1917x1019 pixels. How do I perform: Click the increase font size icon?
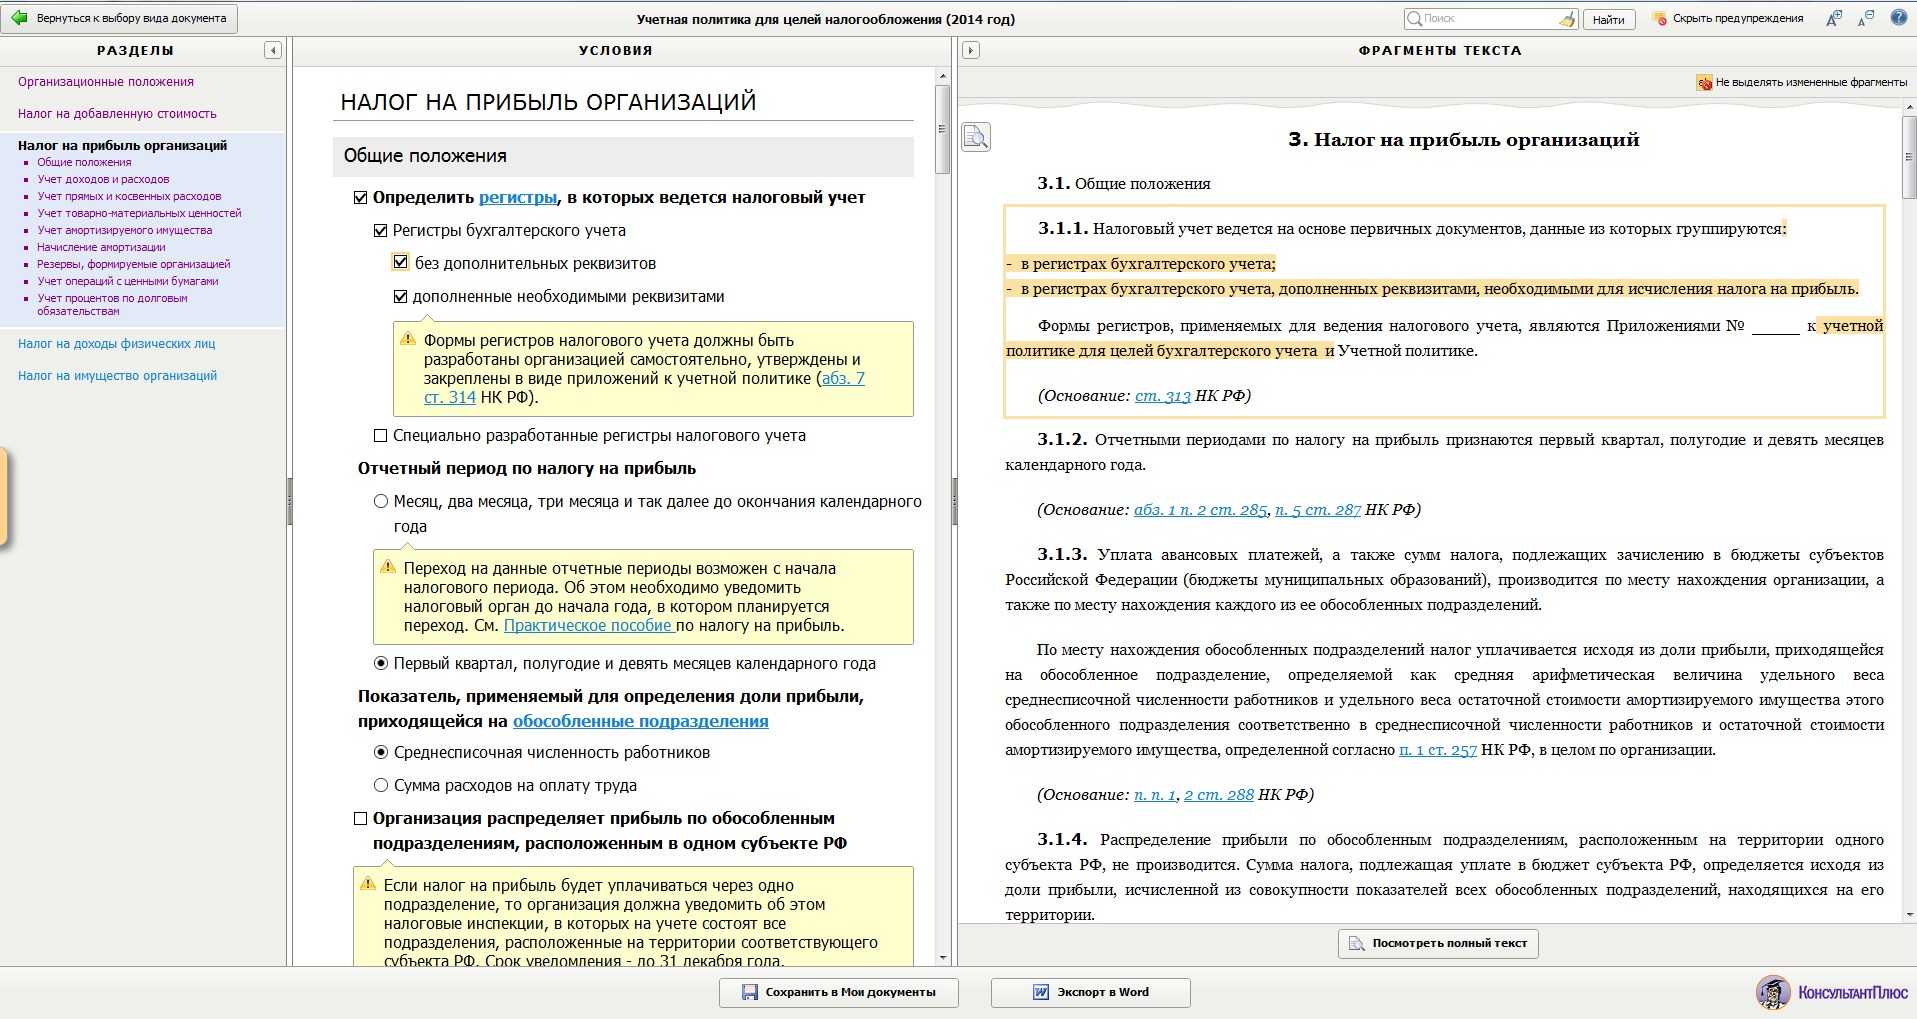1833,18
